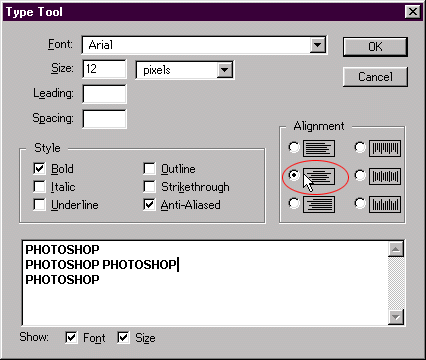
Task: Click the text area scroll down arrow
Action: click(396, 317)
